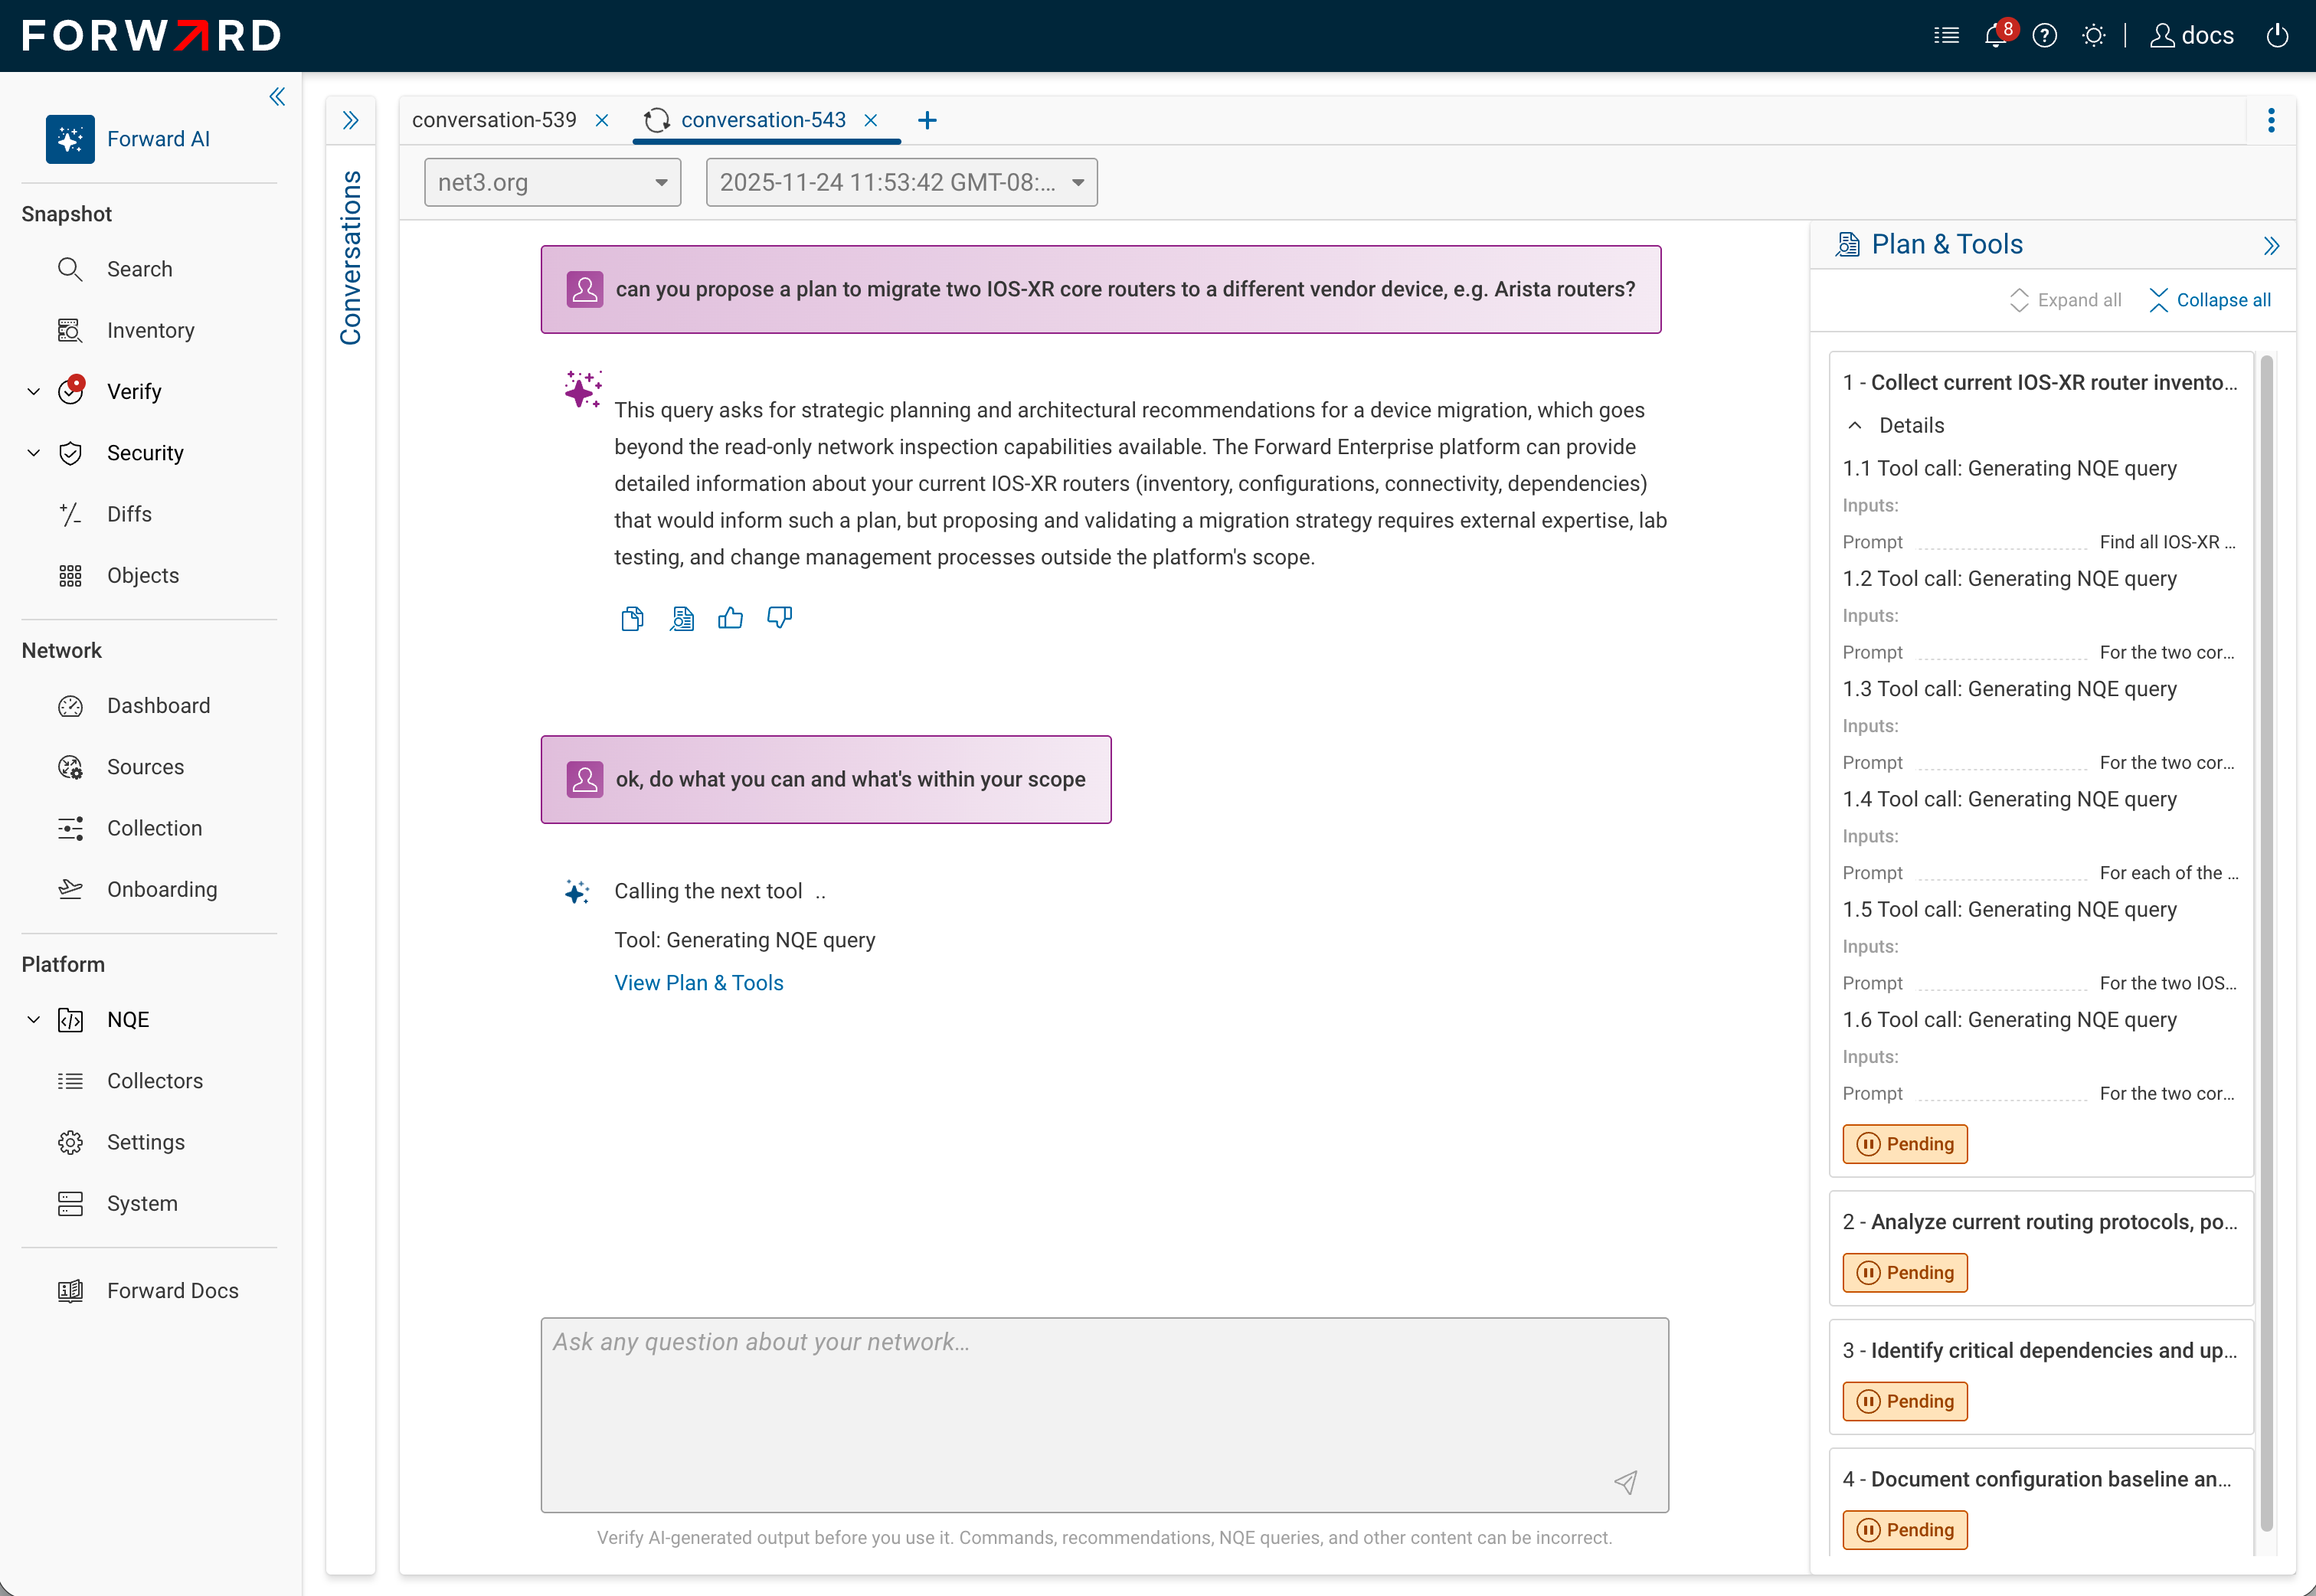2316x1596 pixels.
Task: Give thumbs down to the response
Action: point(780,618)
